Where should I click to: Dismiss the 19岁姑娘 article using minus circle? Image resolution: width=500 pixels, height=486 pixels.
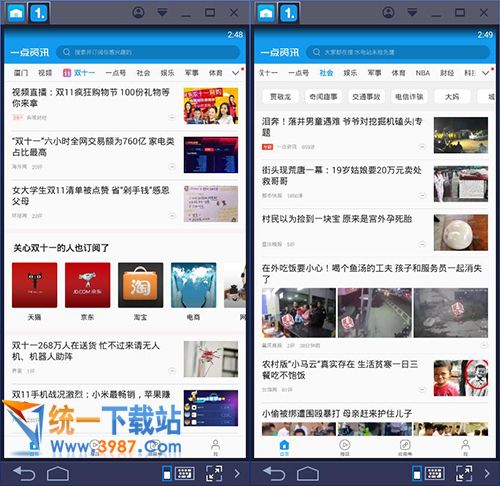pyautogui.click(x=422, y=195)
